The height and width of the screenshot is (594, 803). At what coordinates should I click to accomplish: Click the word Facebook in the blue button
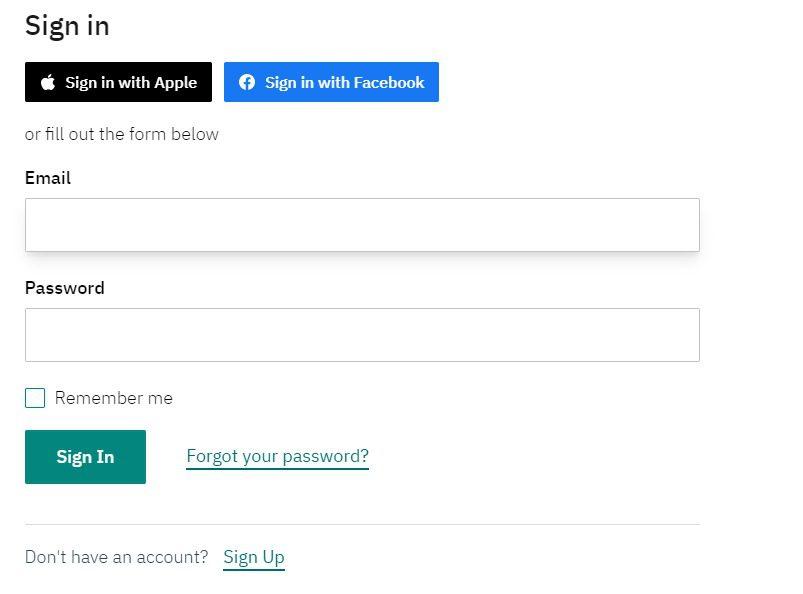coord(389,82)
